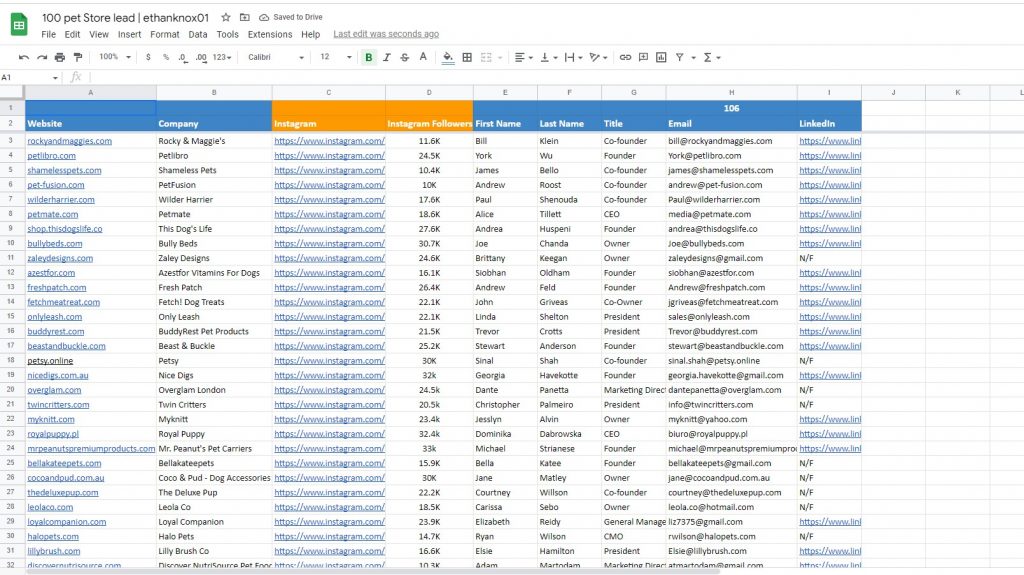Open the petlibro.com website link
The image size is (1024, 575).
(52, 156)
